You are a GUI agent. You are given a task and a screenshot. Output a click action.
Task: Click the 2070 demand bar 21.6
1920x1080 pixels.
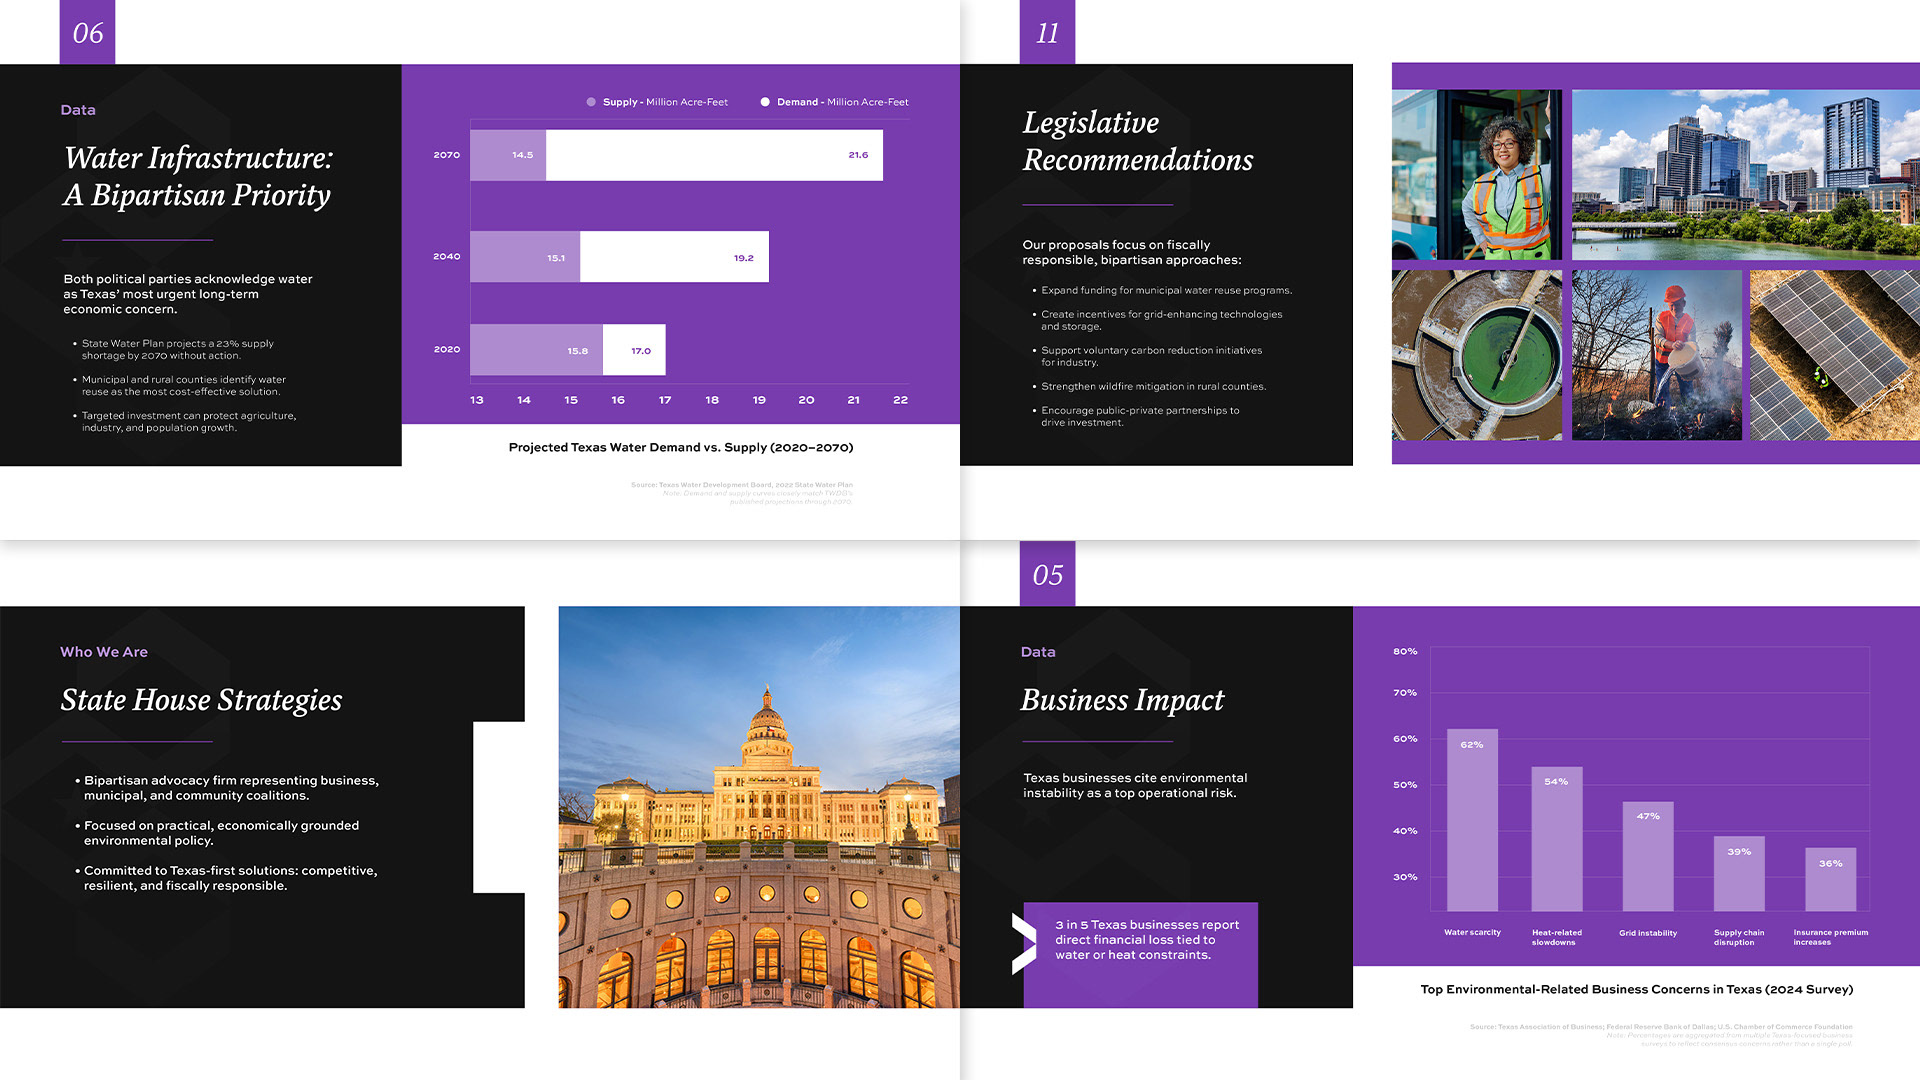pos(714,155)
